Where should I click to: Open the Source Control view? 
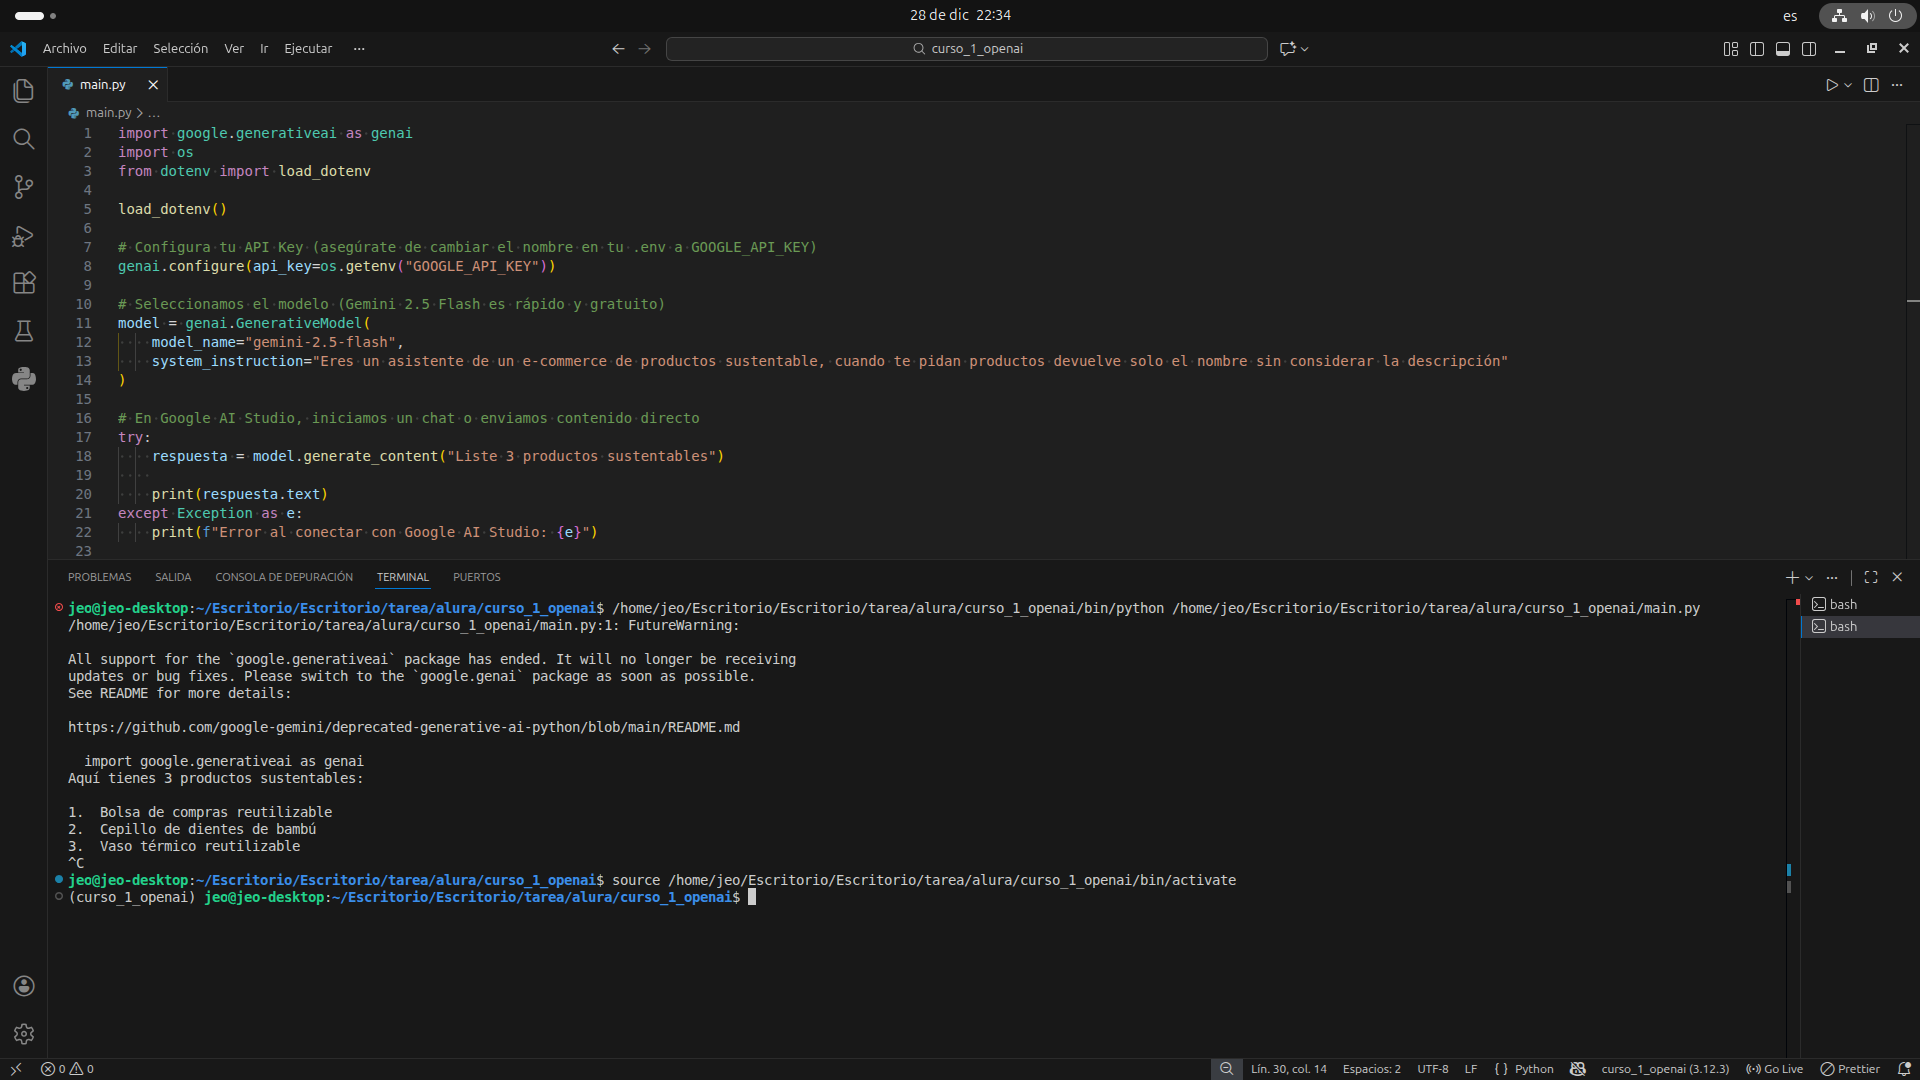pyautogui.click(x=24, y=187)
